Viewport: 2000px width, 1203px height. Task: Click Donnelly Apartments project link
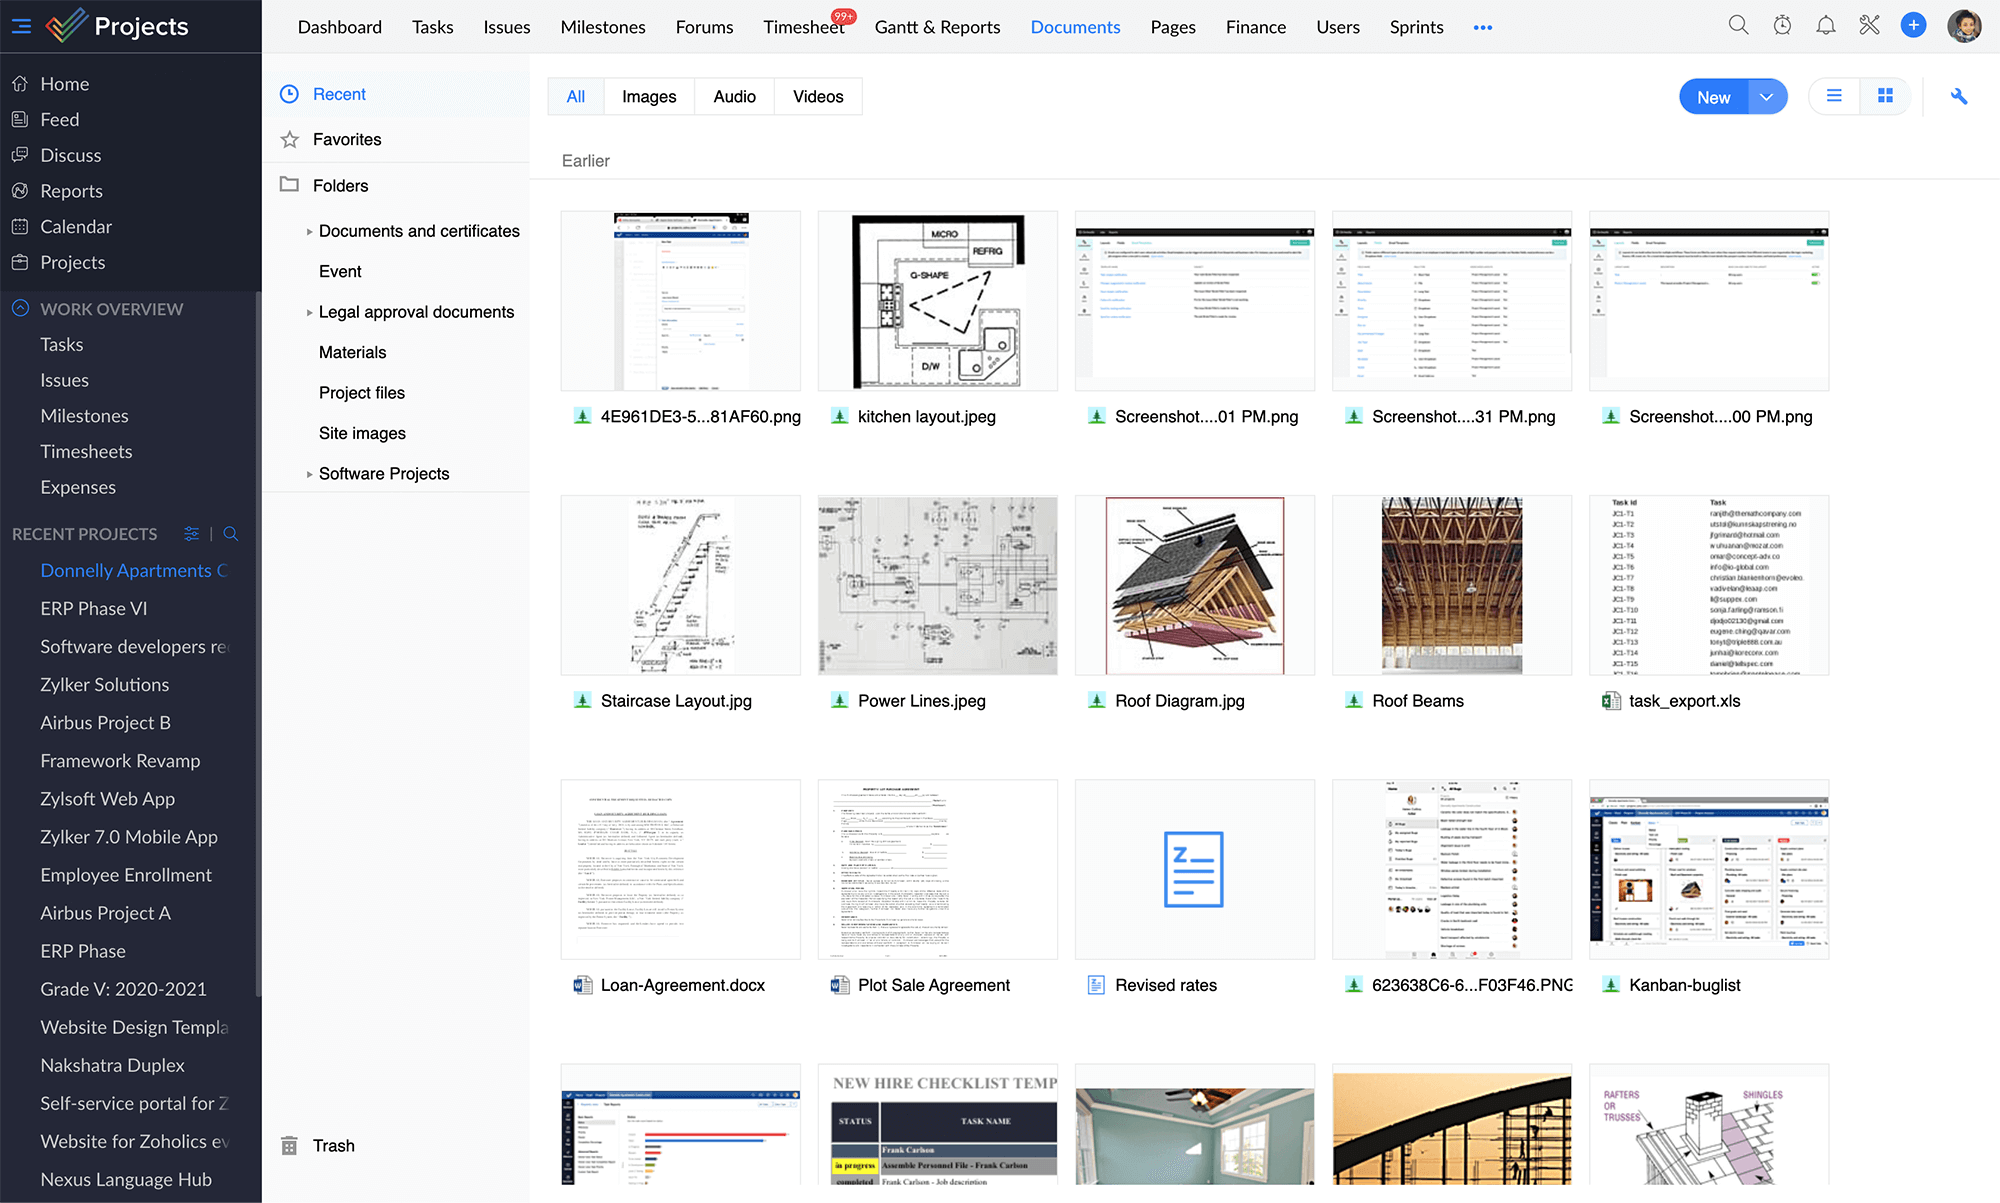point(134,570)
